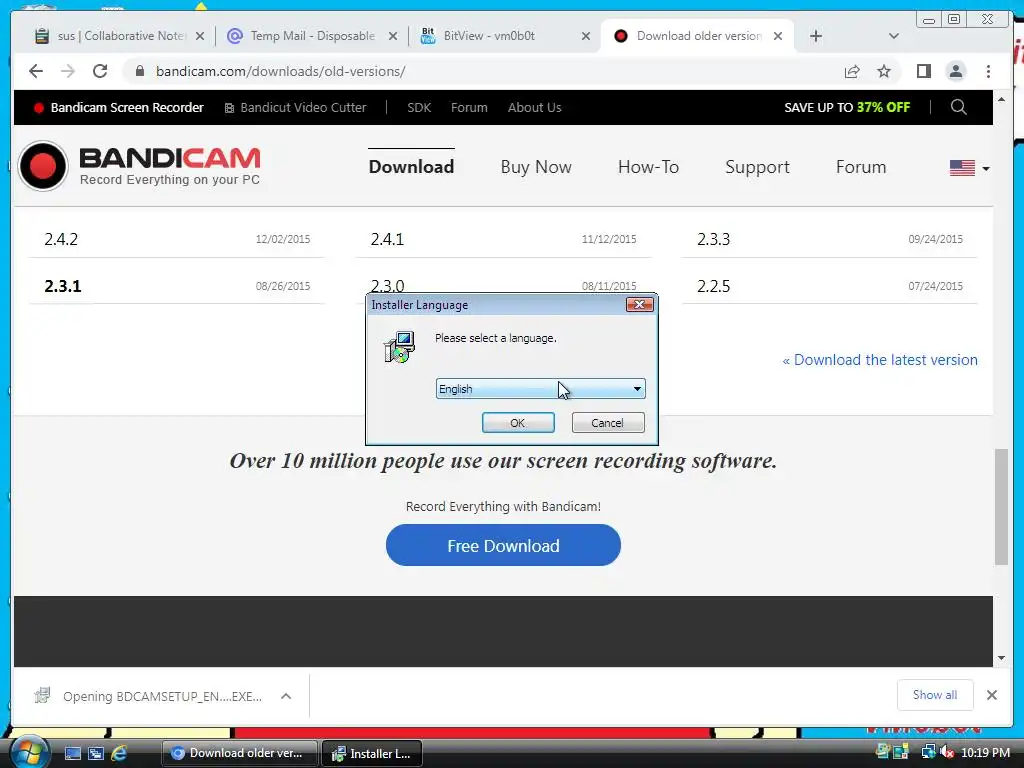1024x768 pixels.
Task: Select version 2.4.1 download
Action: [x=387, y=239]
